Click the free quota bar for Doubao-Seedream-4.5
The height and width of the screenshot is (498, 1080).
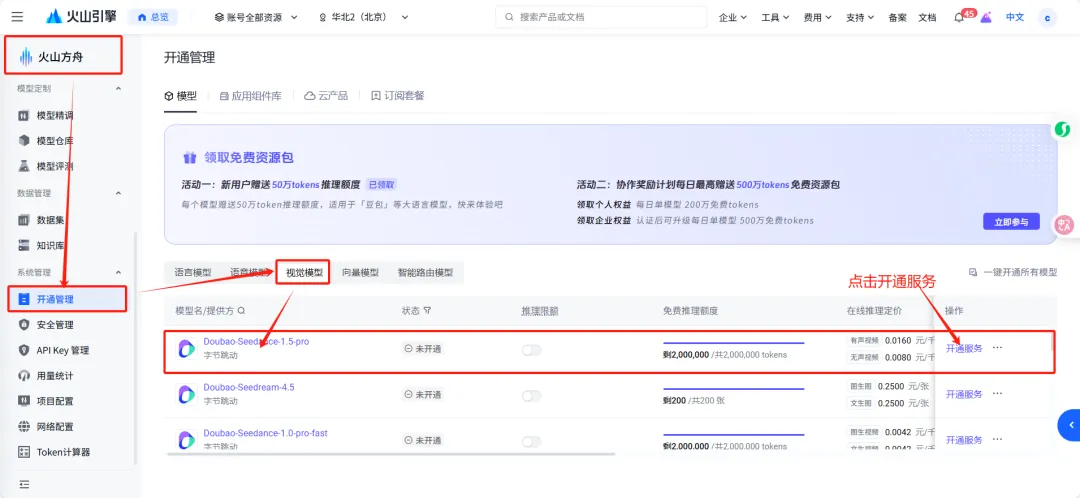coord(734,388)
